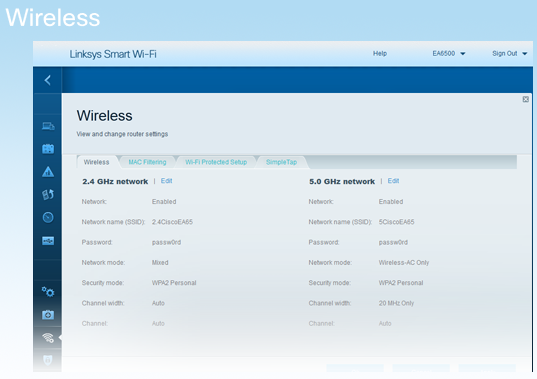Open the Device List icon in sidebar

[48, 126]
